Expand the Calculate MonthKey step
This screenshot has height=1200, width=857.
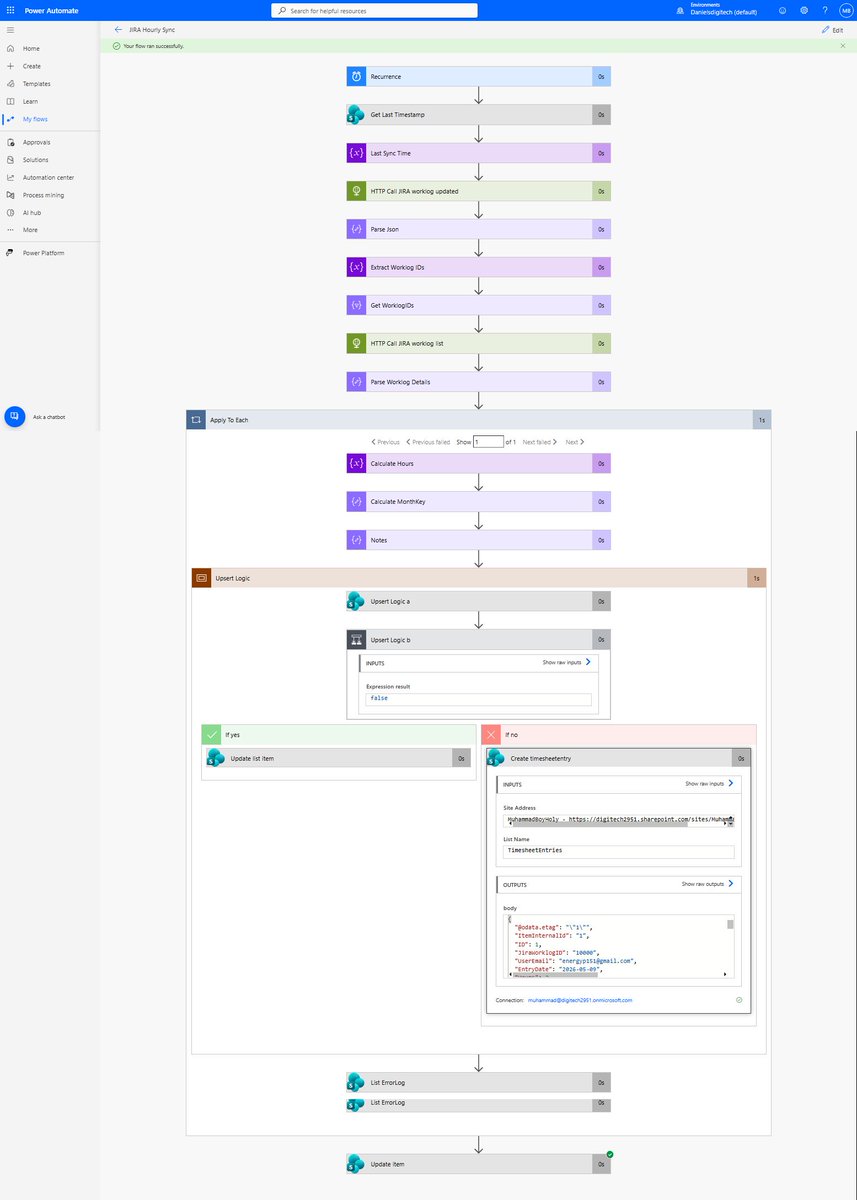[x=478, y=502]
